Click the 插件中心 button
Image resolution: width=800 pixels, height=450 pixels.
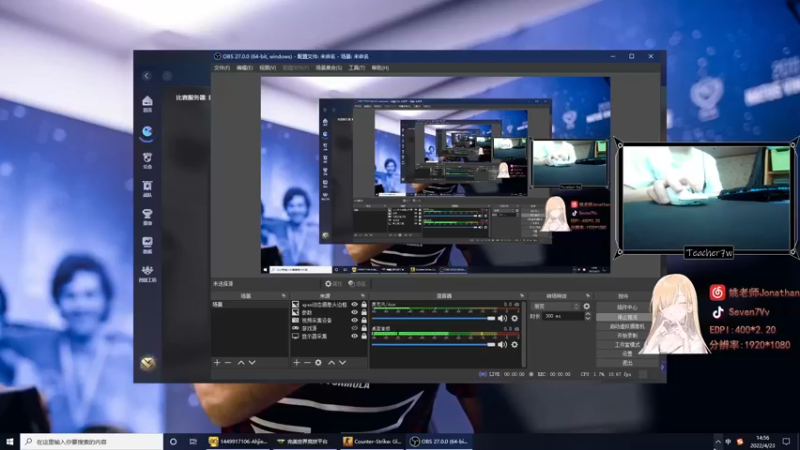(627, 307)
